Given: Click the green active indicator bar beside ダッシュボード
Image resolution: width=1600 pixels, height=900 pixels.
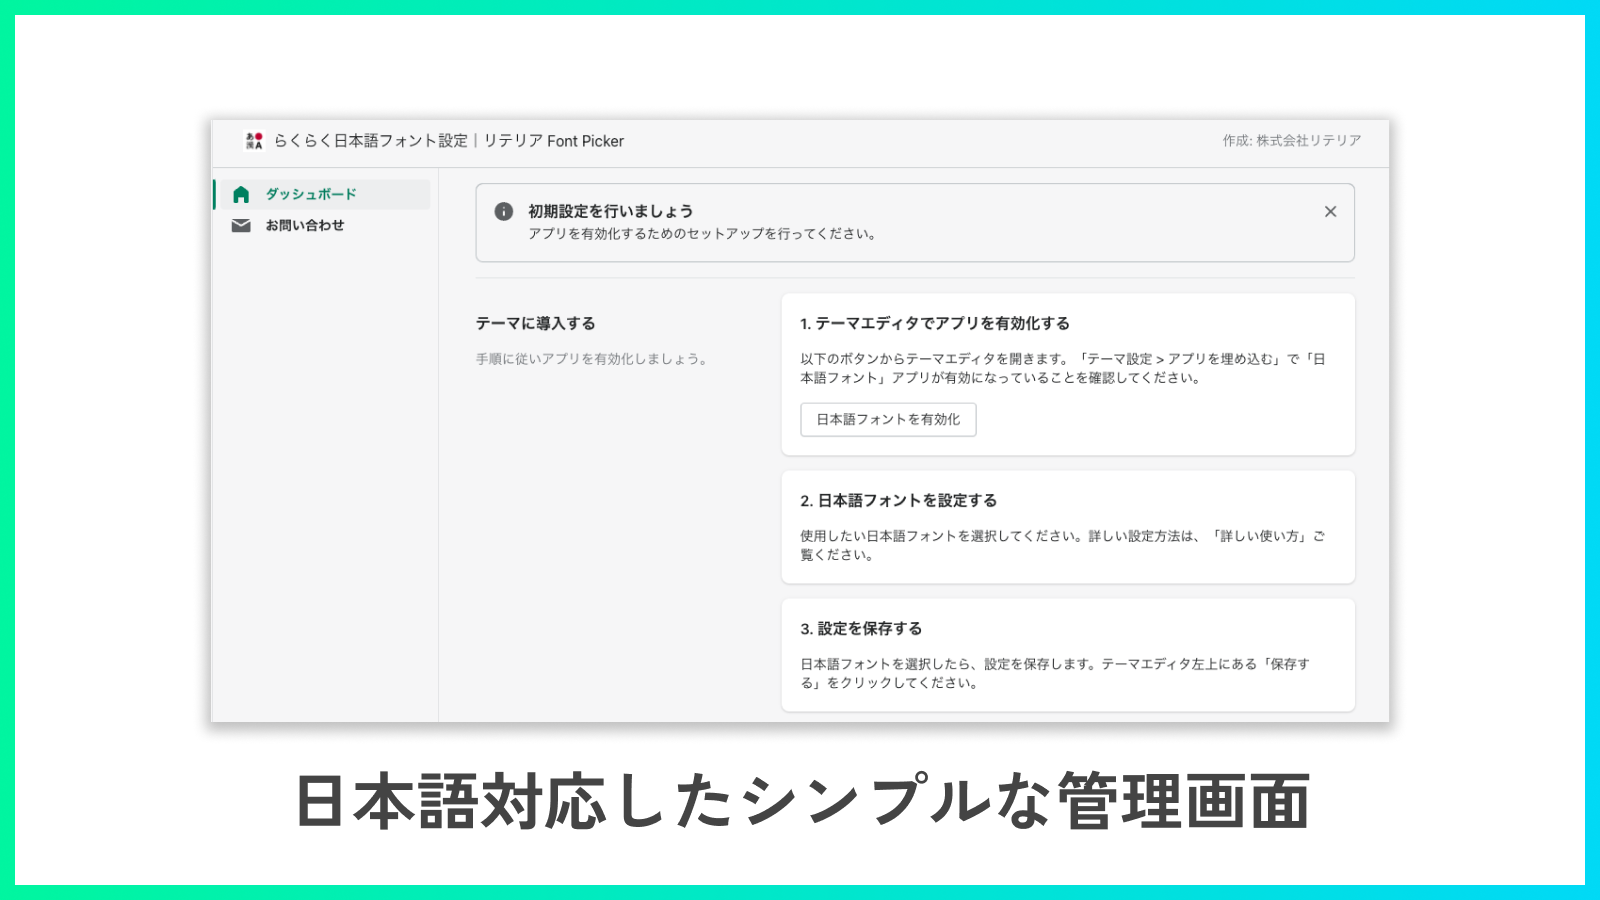Looking at the screenshot, I should [212, 194].
